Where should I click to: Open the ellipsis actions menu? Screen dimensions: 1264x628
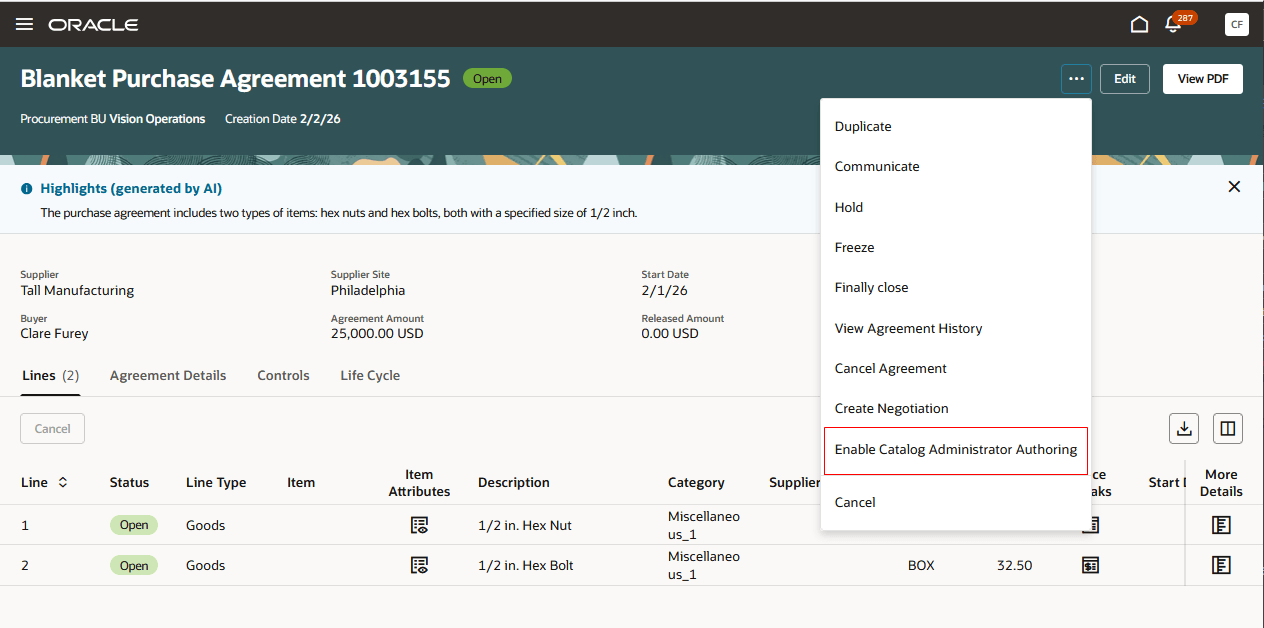1076,78
